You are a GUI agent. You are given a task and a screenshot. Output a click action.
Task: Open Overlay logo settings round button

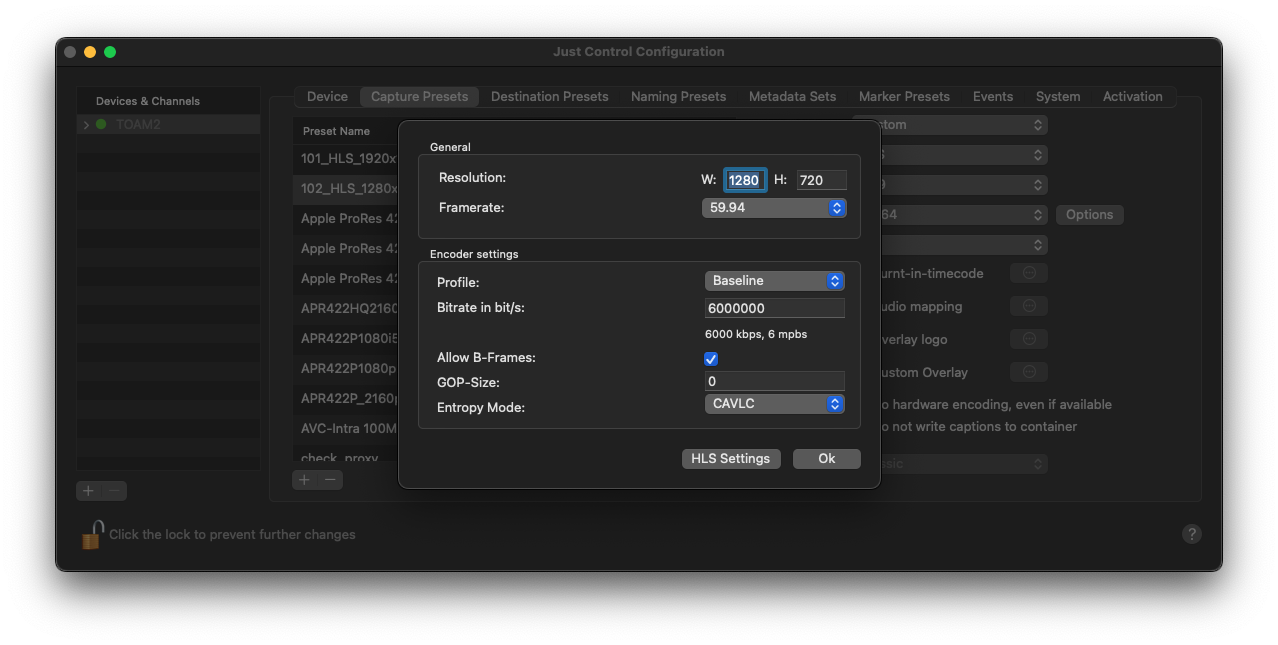pos(1029,339)
